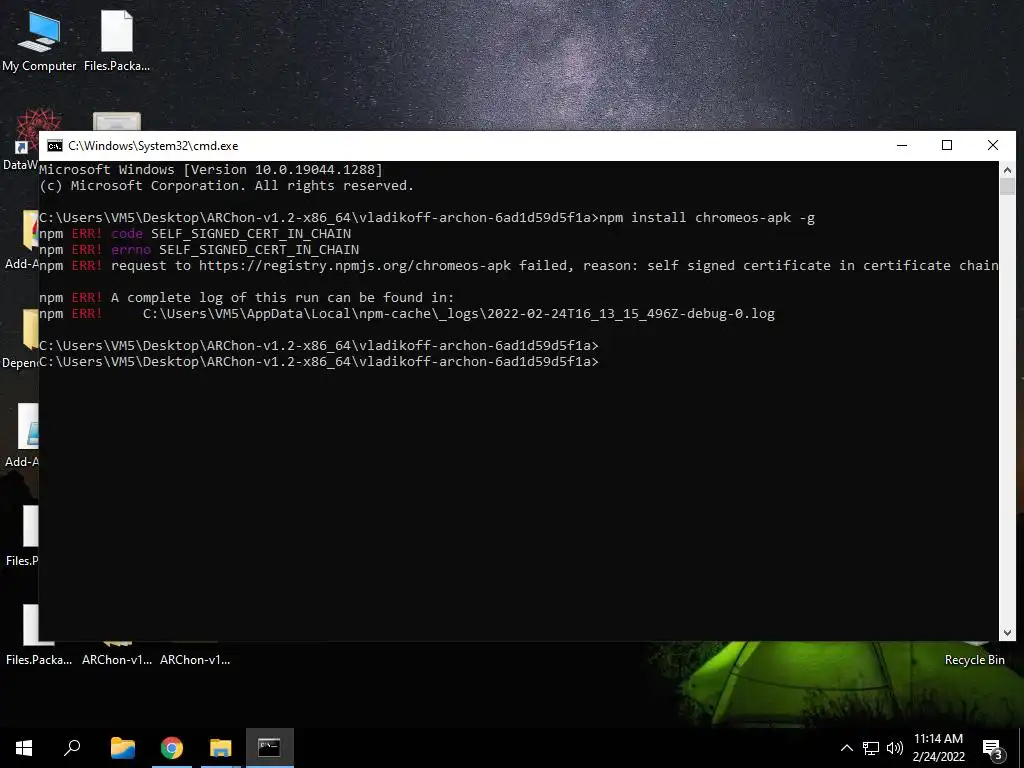Open the yellow folder taskbar icon
Screen dimensions: 1024x768
click(x=221, y=748)
